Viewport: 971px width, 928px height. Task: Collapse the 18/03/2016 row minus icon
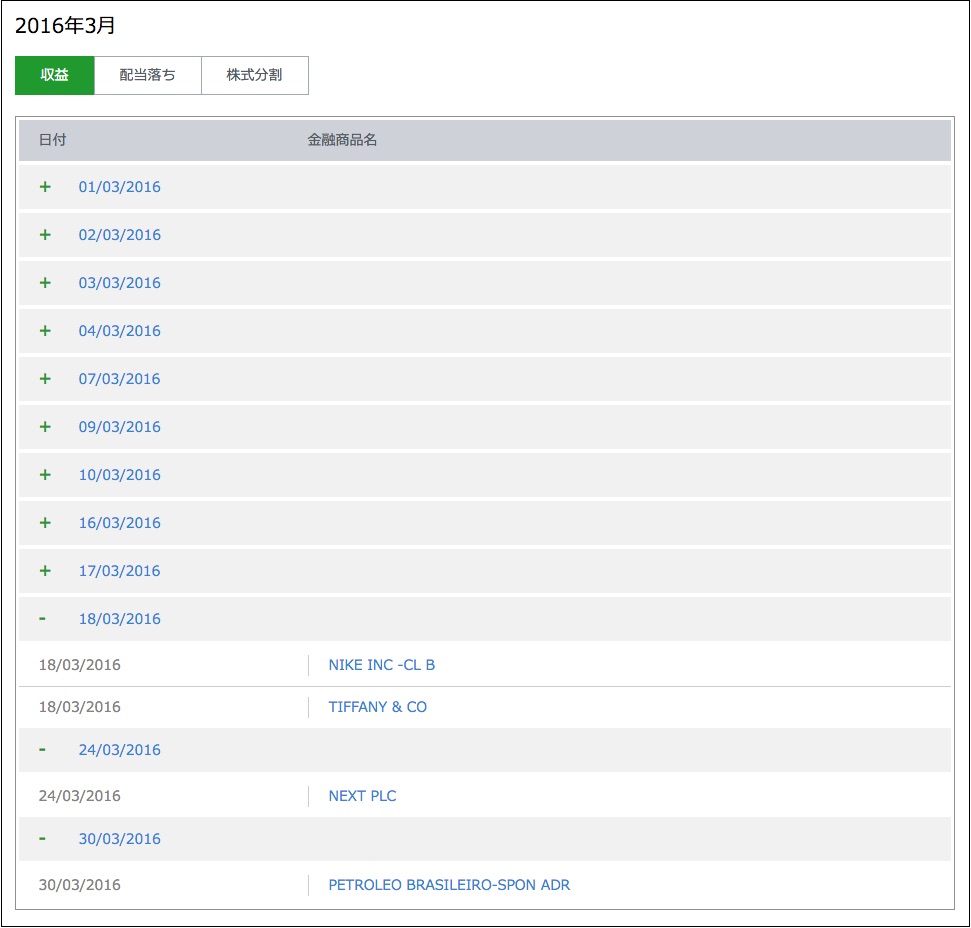42,618
